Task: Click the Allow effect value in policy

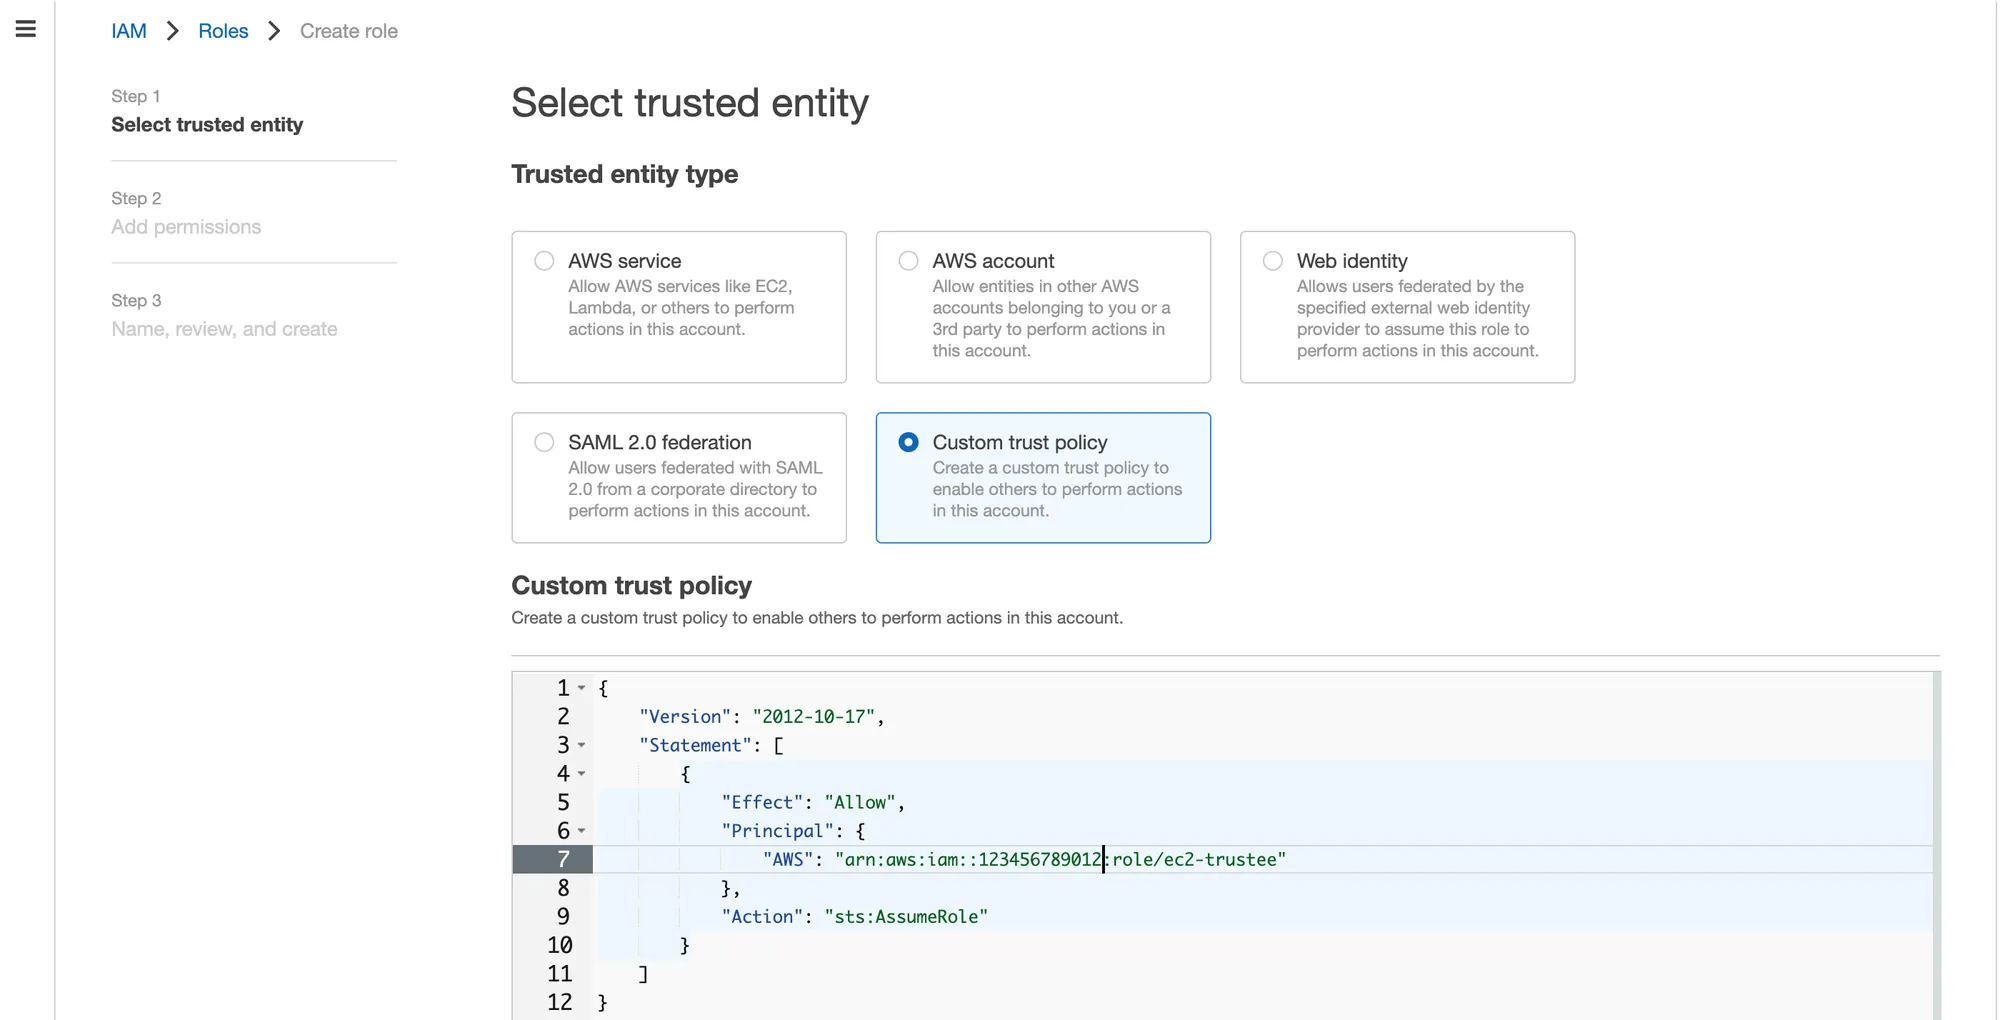Action: [859, 803]
